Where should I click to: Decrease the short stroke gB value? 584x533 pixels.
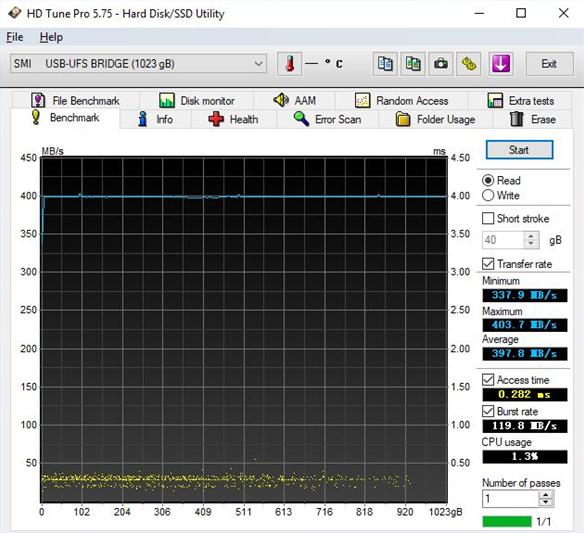click(531, 244)
